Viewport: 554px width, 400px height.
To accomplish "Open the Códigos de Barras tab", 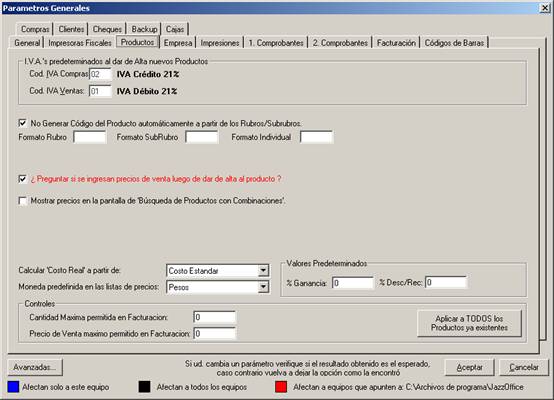I will coord(454,43).
